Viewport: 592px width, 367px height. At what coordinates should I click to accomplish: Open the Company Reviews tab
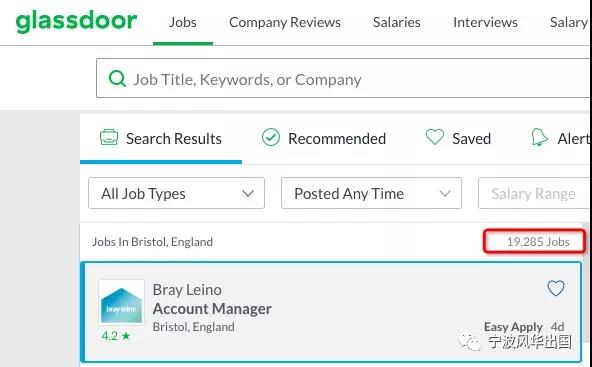pyautogui.click(x=285, y=22)
